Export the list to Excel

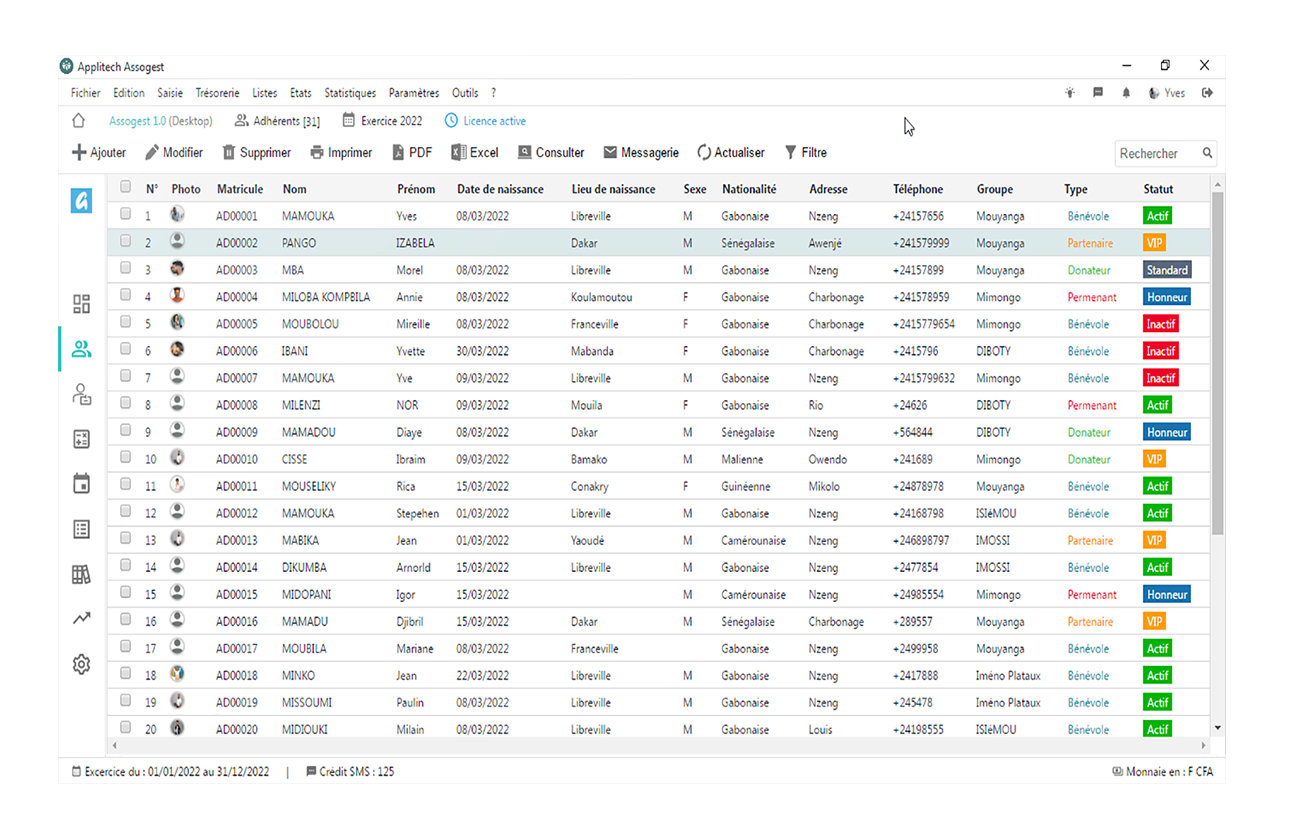pyautogui.click(x=475, y=153)
